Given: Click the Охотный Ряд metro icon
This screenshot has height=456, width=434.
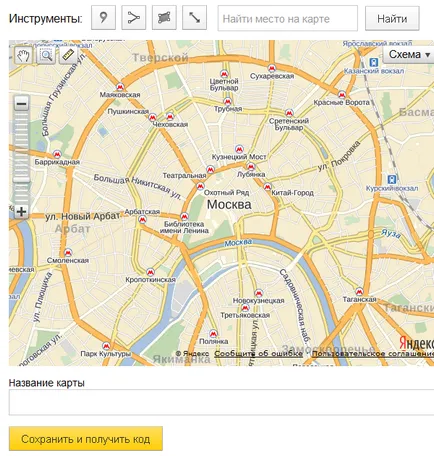Looking at the screenshot, I should [200, 186].
